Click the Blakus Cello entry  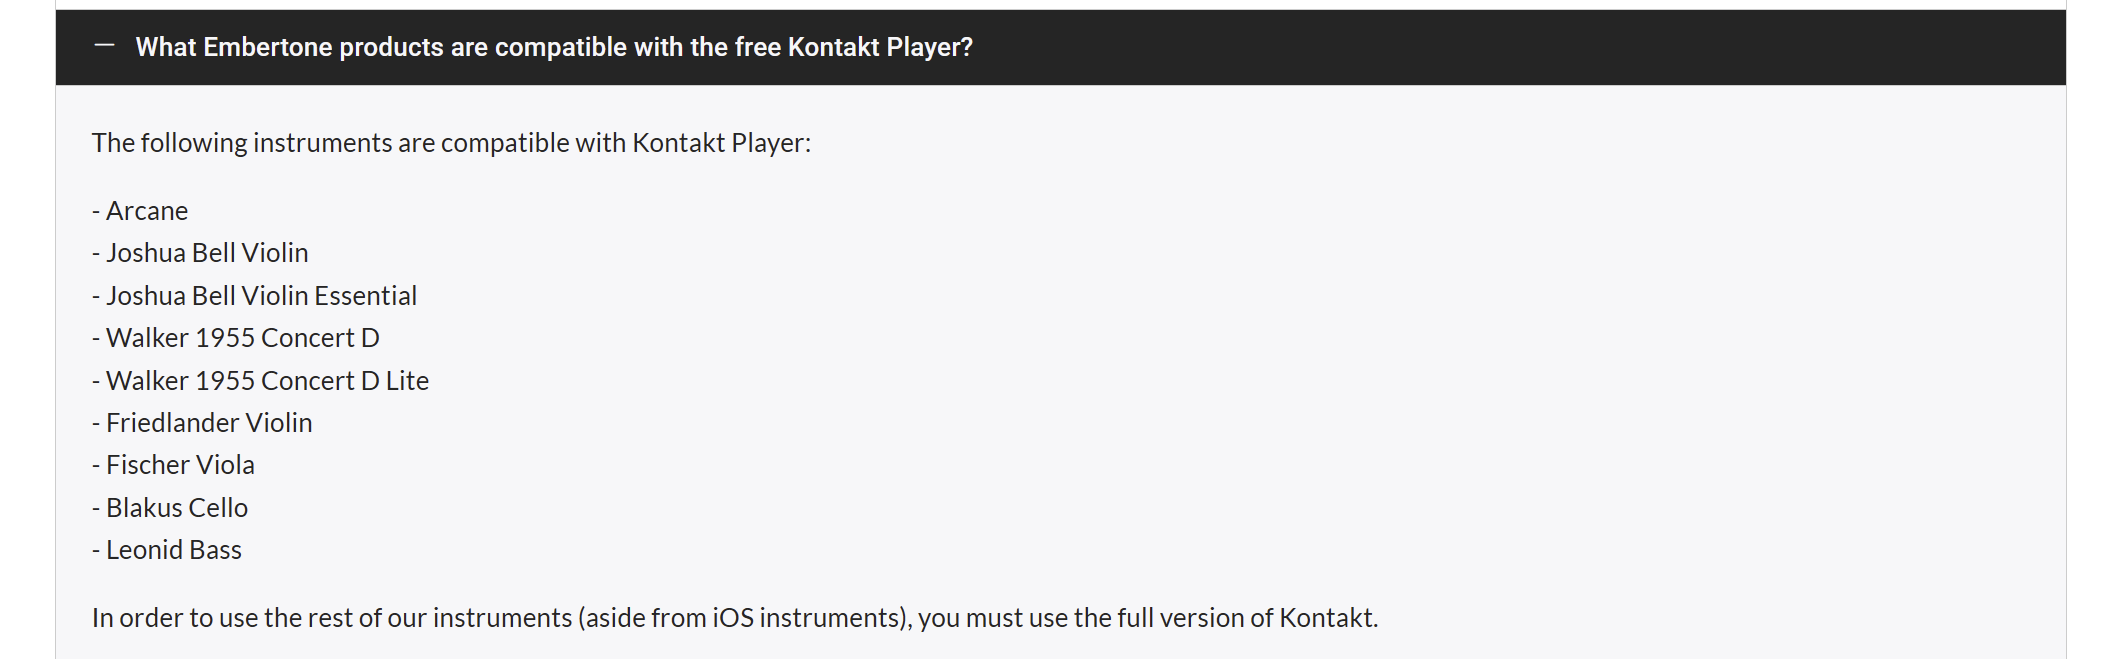[170, 508]
